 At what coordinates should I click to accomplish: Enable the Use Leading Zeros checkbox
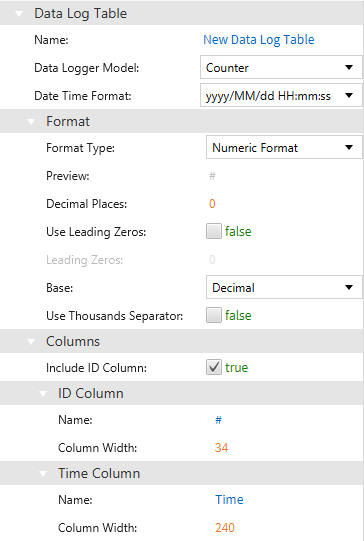(214, 231)
